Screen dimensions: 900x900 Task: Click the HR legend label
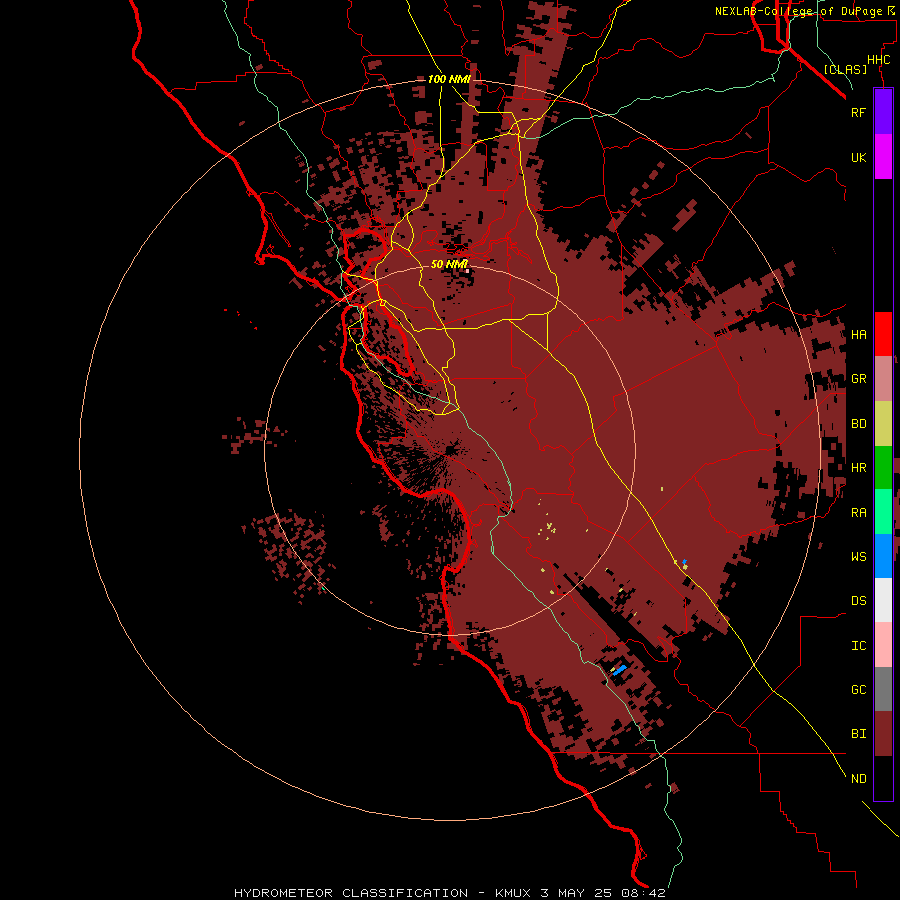point(858,468)
